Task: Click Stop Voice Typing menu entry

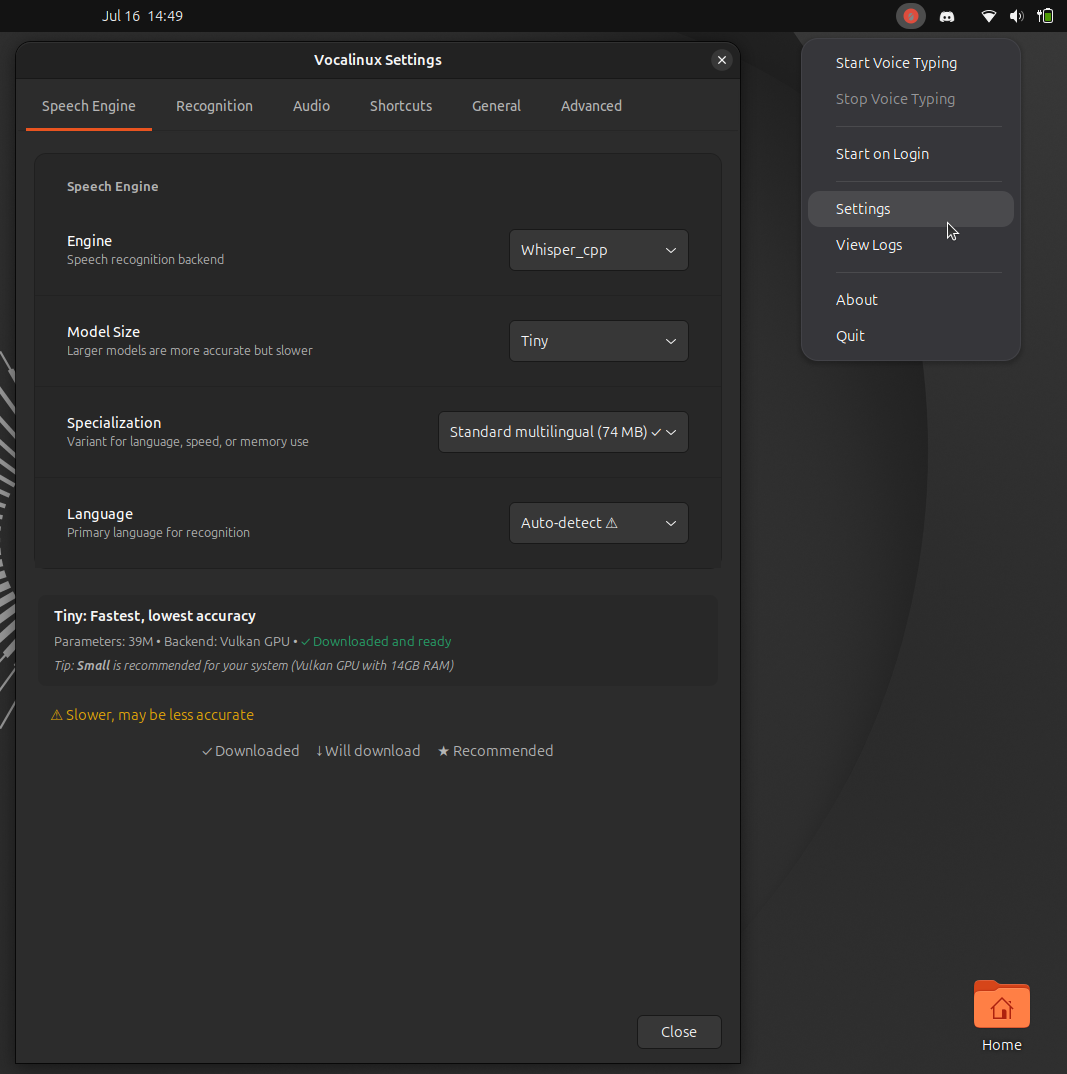Action: (x=911, y=99)
